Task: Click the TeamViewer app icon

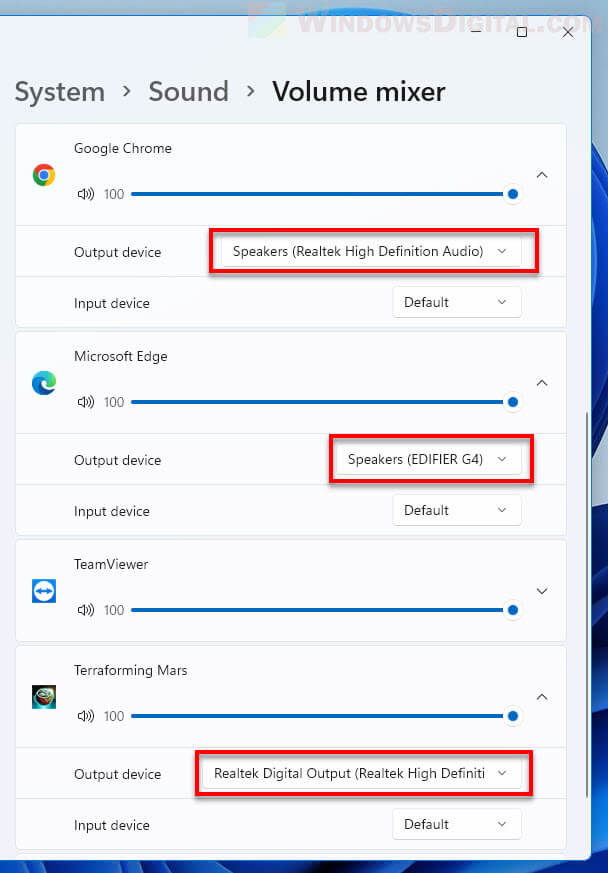Action: [44, 591]
